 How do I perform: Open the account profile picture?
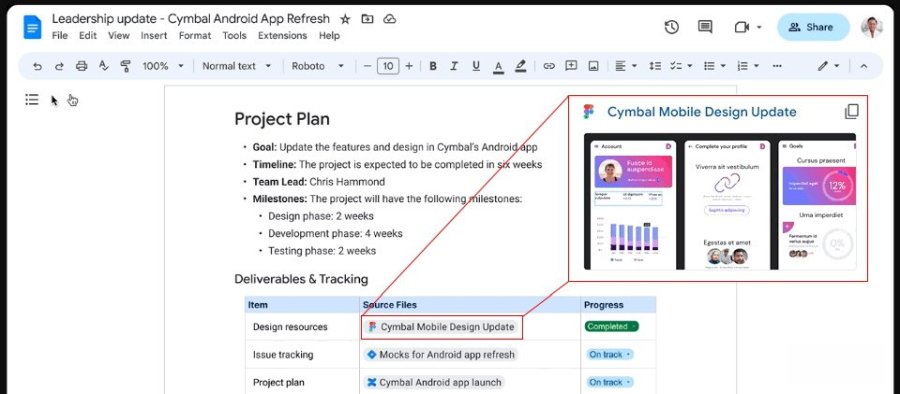click(x=871, y=27)
